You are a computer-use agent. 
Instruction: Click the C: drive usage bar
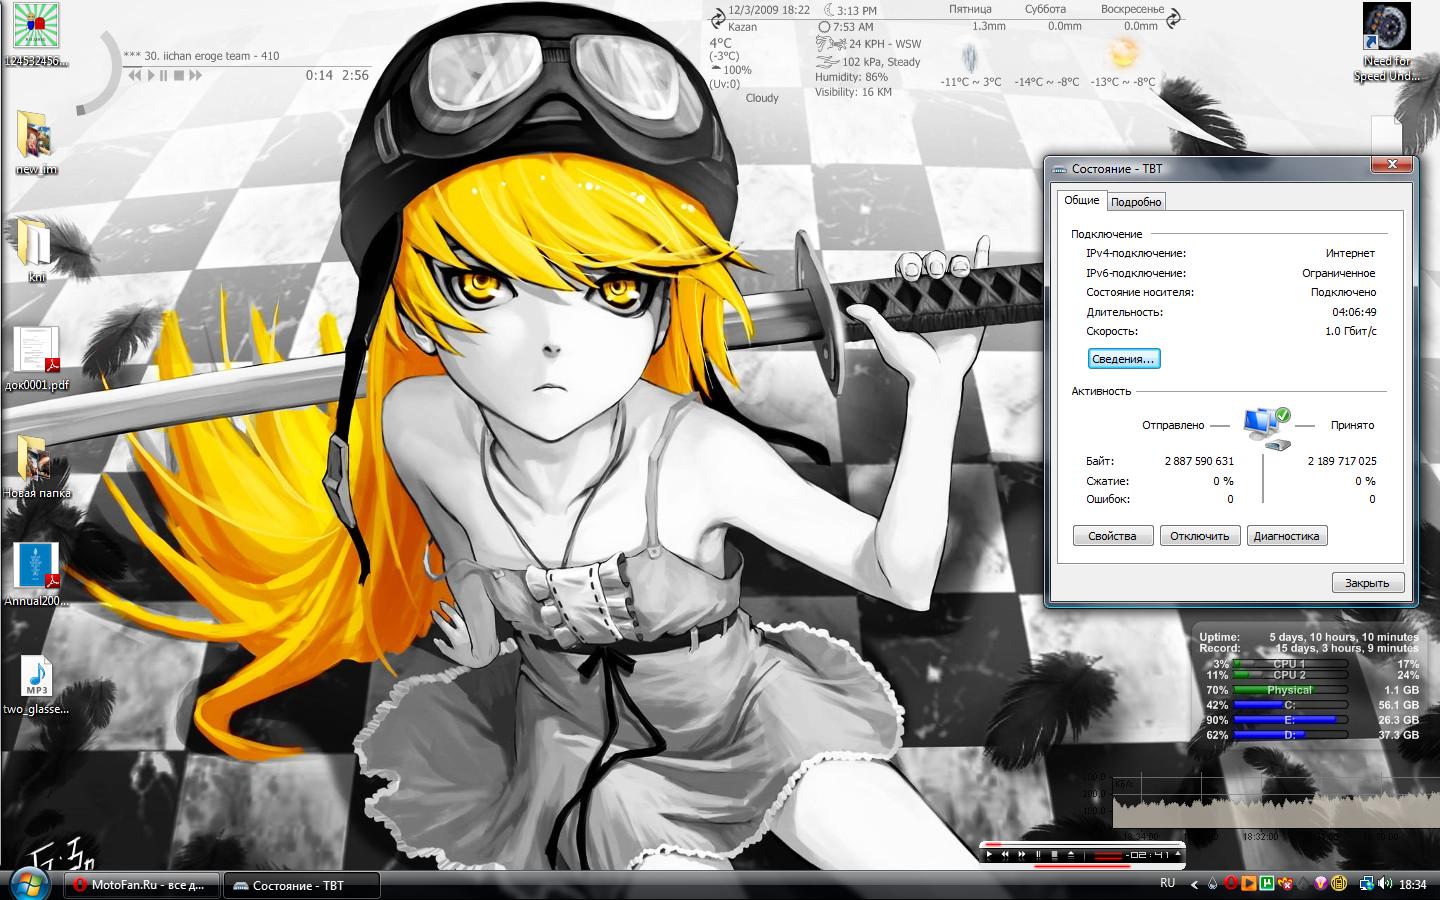pyautogui.click(x=1290, y=705)
